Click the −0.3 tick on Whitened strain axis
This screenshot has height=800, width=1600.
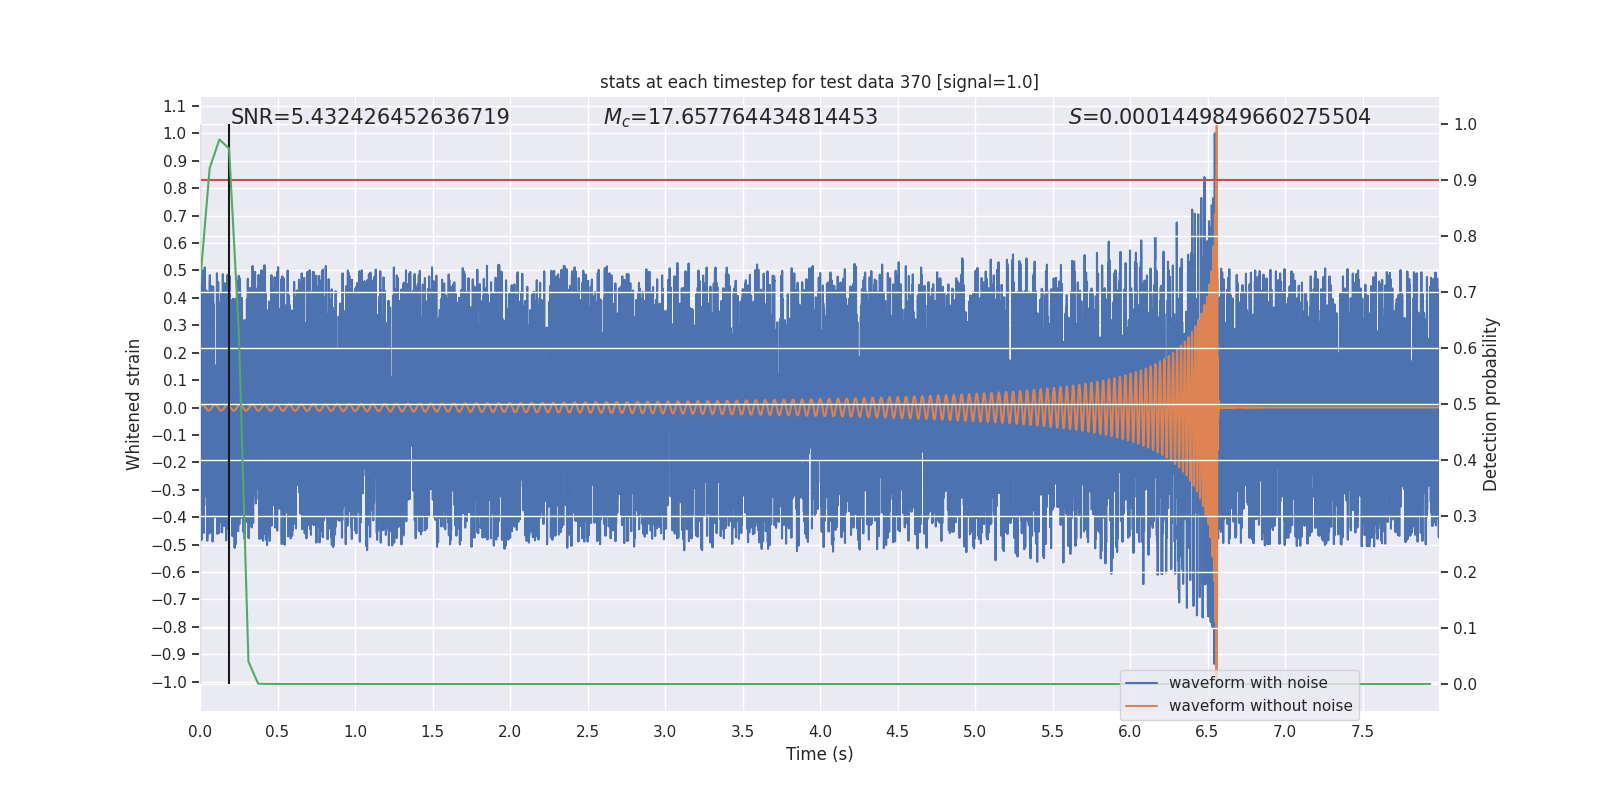[169, 490]
